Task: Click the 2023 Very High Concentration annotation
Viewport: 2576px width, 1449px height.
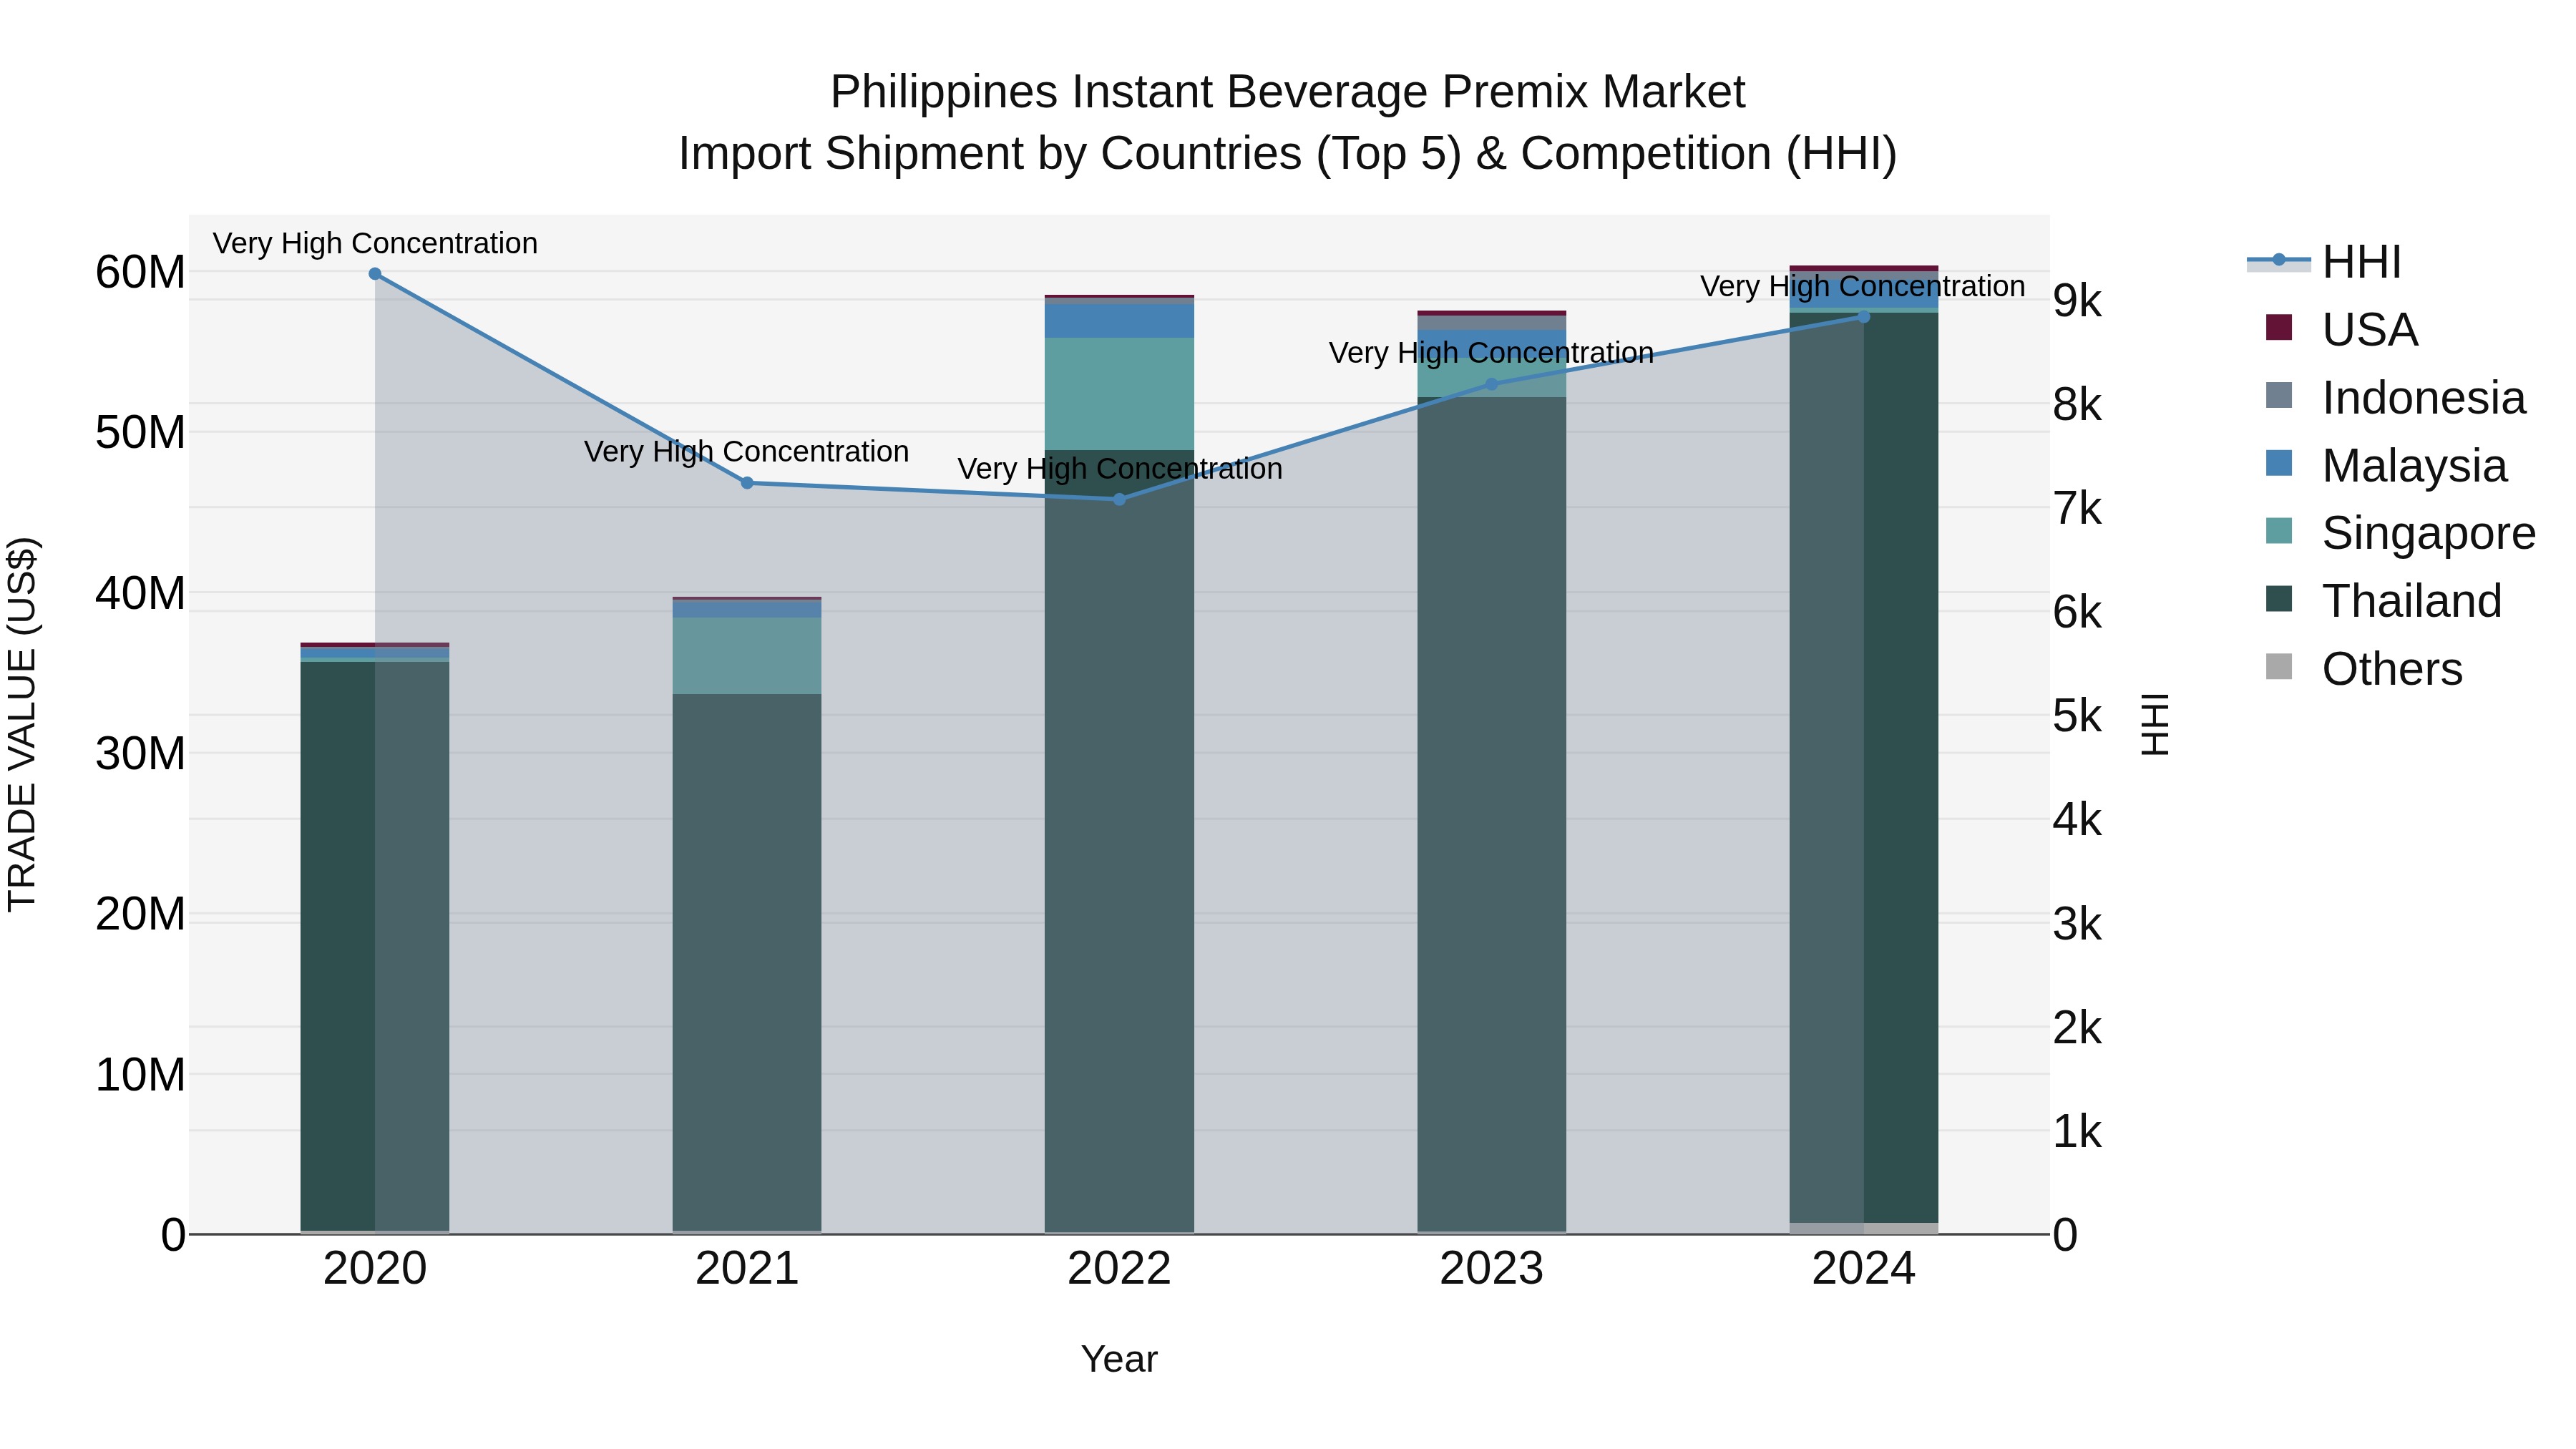Action: [x=1491, y=352]
